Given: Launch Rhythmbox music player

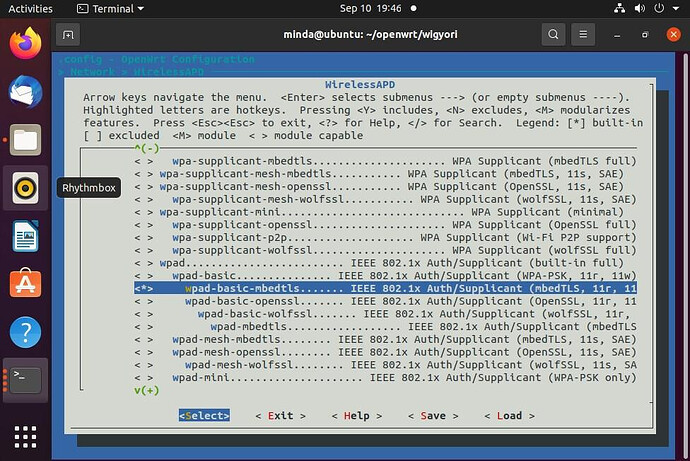Looking at the screenshot, I should coord(26,188).
